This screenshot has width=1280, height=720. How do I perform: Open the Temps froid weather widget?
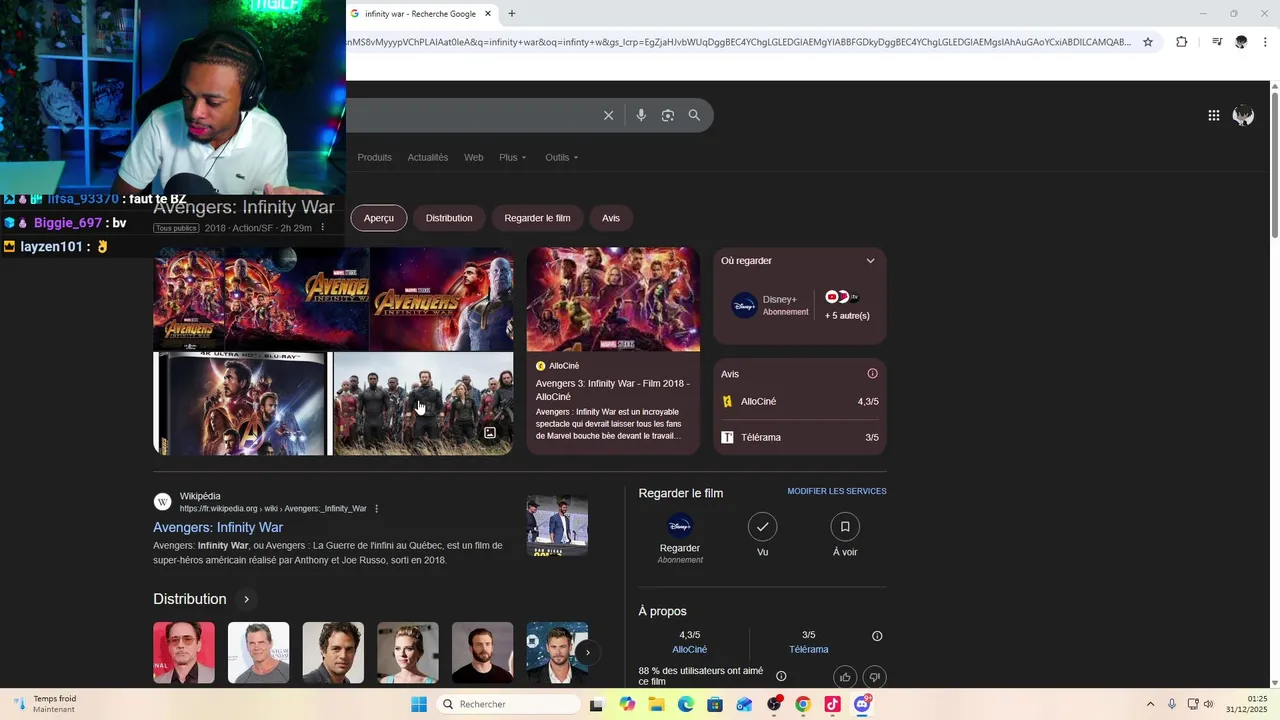(44, 704)
